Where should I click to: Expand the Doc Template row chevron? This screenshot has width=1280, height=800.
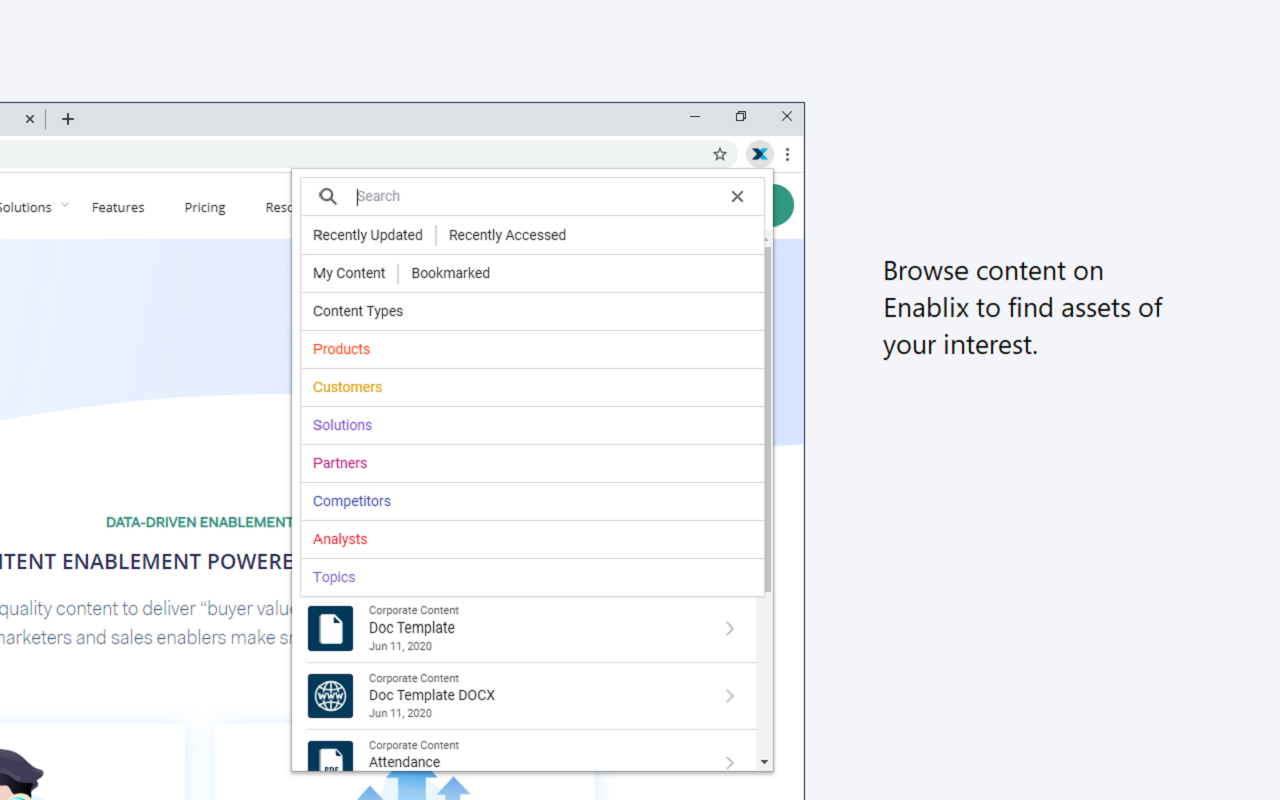coord(730,628)
